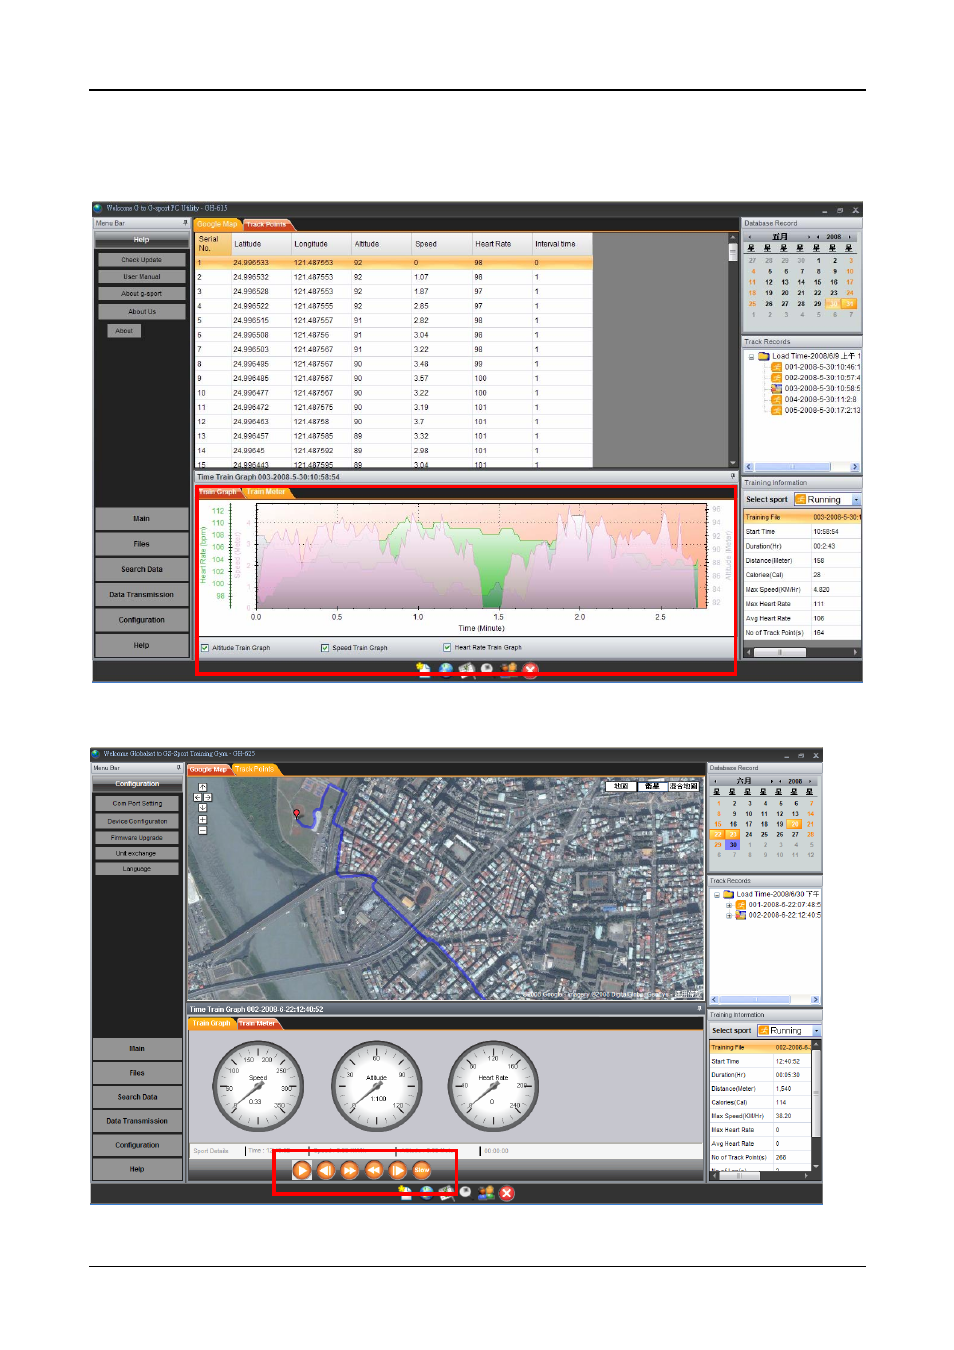Click the two-people icon in lower window's bottom toolbar
Viewport: 954px width, 1350px height.
click(x=486, y=1193)
